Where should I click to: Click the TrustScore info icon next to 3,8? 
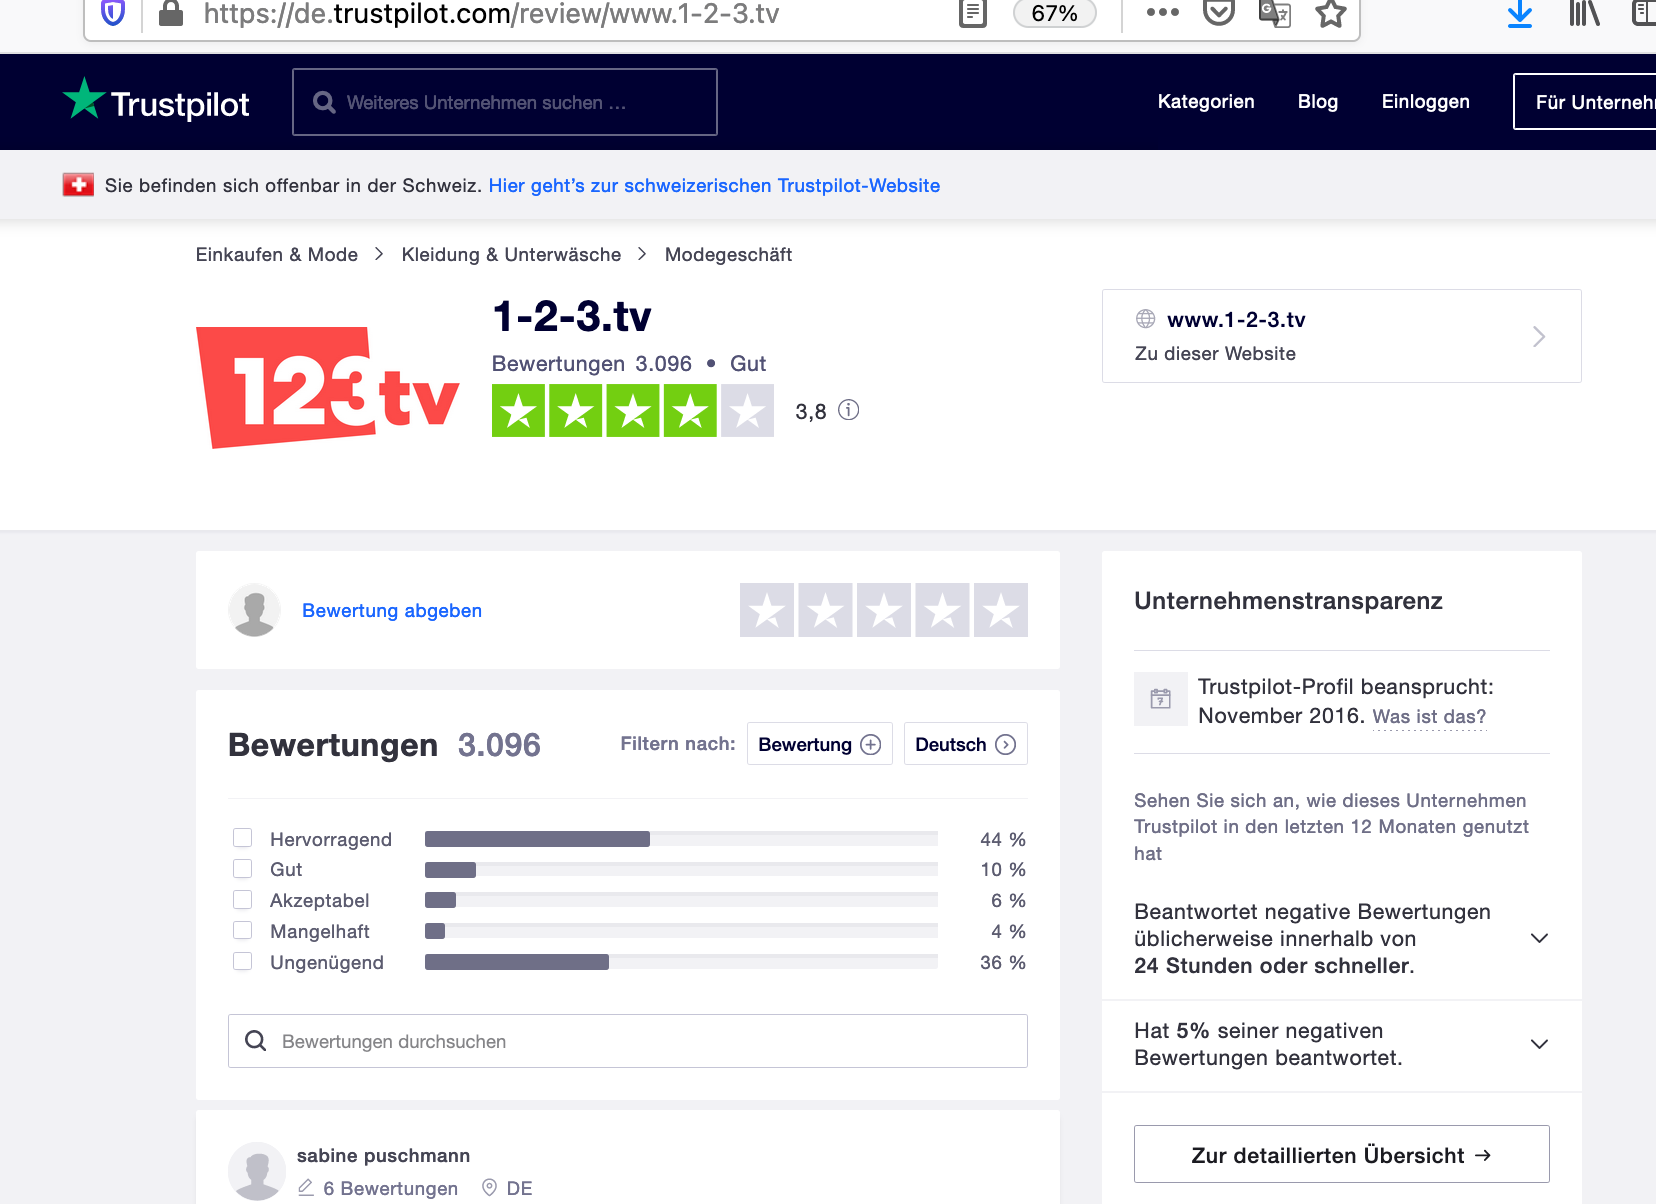(x=849, y=410)
